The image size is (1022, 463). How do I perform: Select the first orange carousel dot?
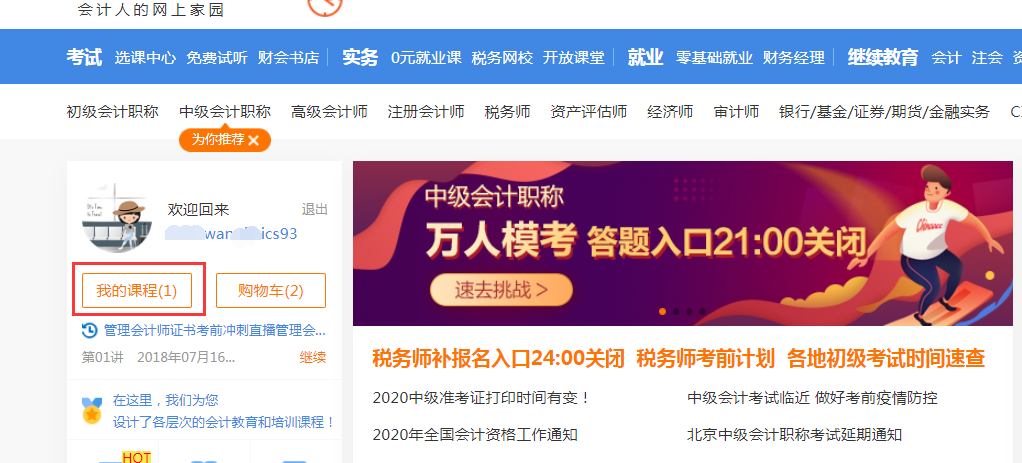tap(663, 312)
